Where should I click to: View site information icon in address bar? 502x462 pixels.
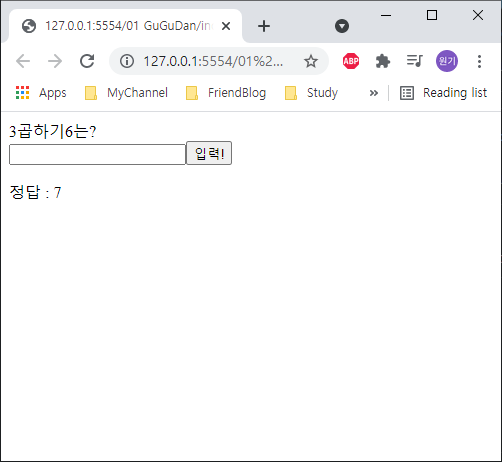(127, 61)
